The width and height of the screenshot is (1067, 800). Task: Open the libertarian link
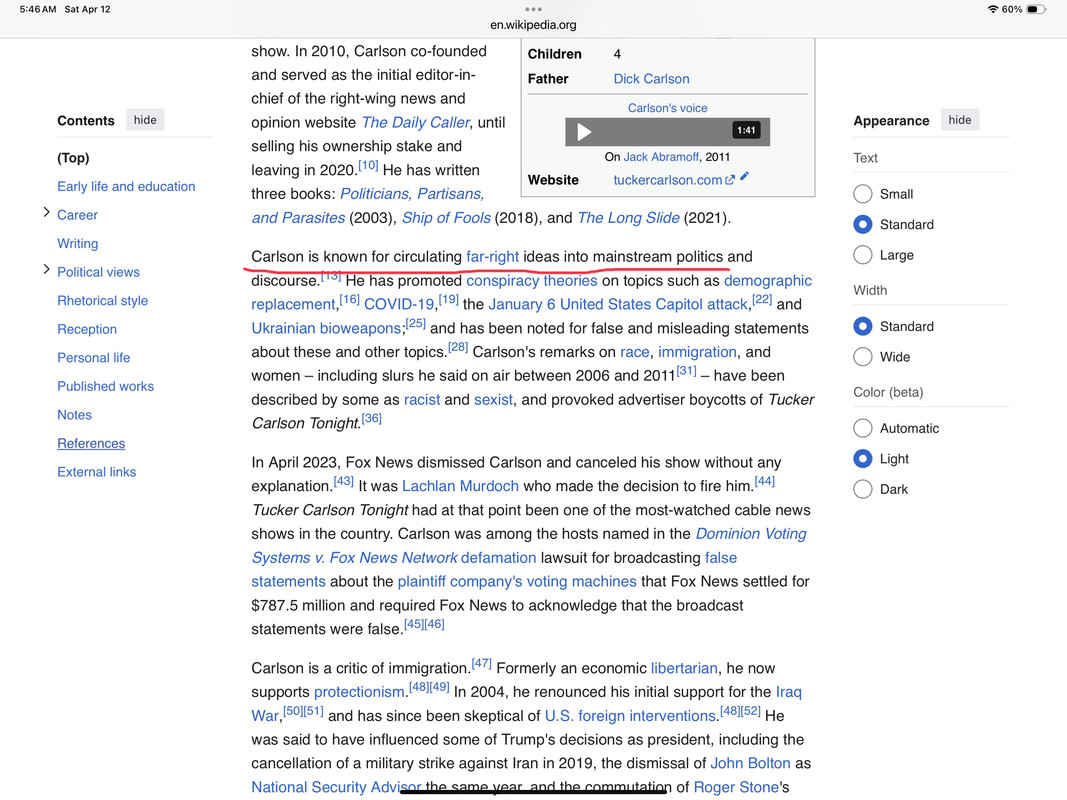(684, 668)
